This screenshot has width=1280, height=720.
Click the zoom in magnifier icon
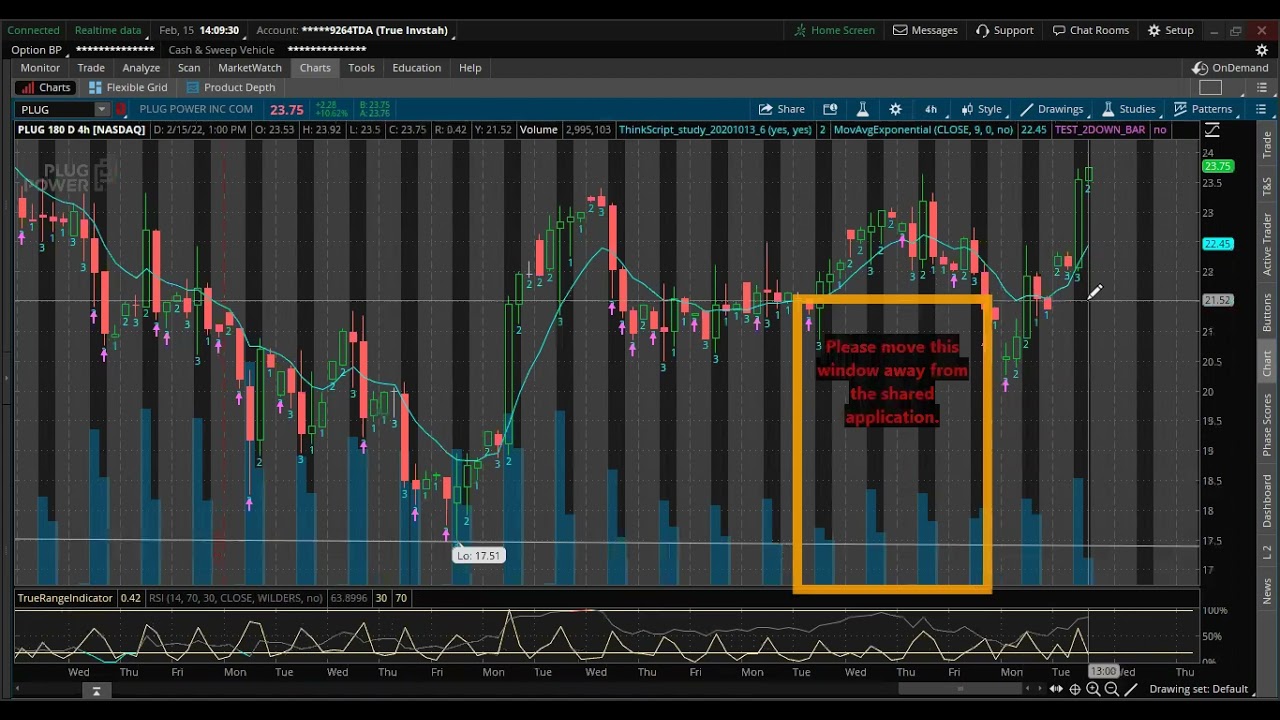tap(1093, 689)
